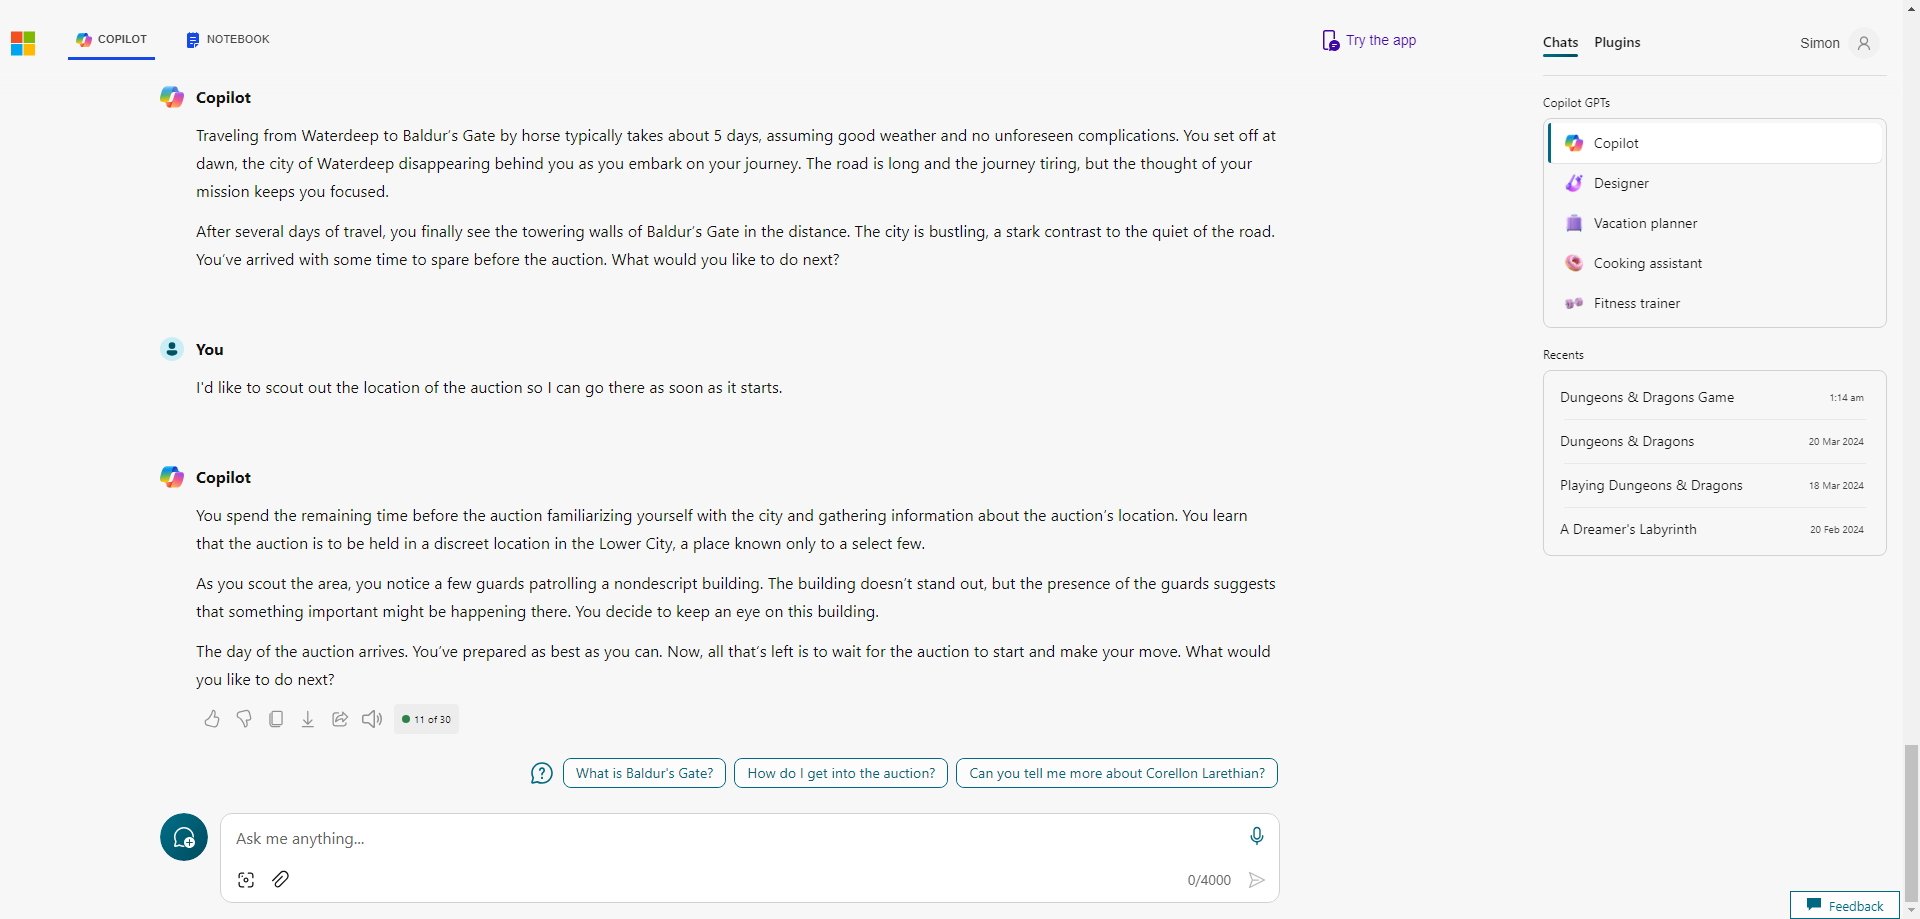Click the paperclip attach file icon
Screen dimensions: 1920x919
[281, 879]
